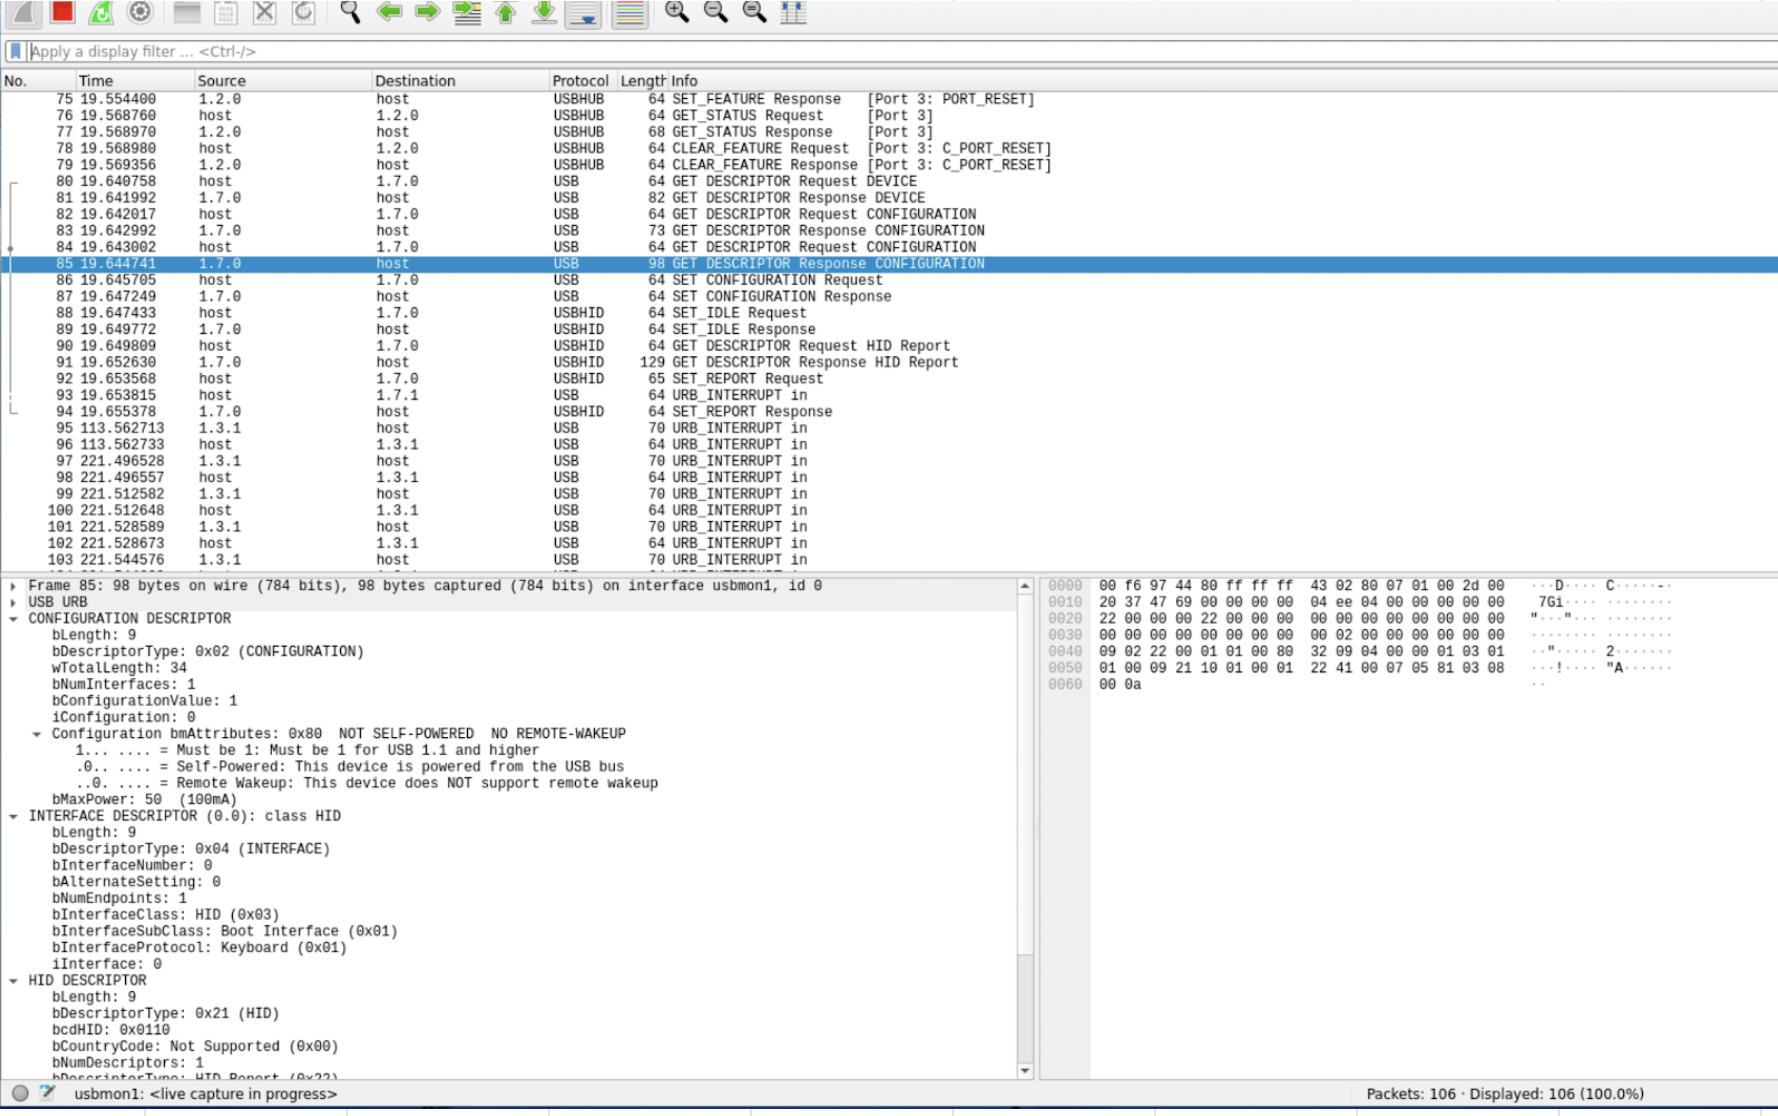Select the bcdHID: 0x0110 field
The height and width of the screenshot is (1116, 1778).
(110, 1030)
